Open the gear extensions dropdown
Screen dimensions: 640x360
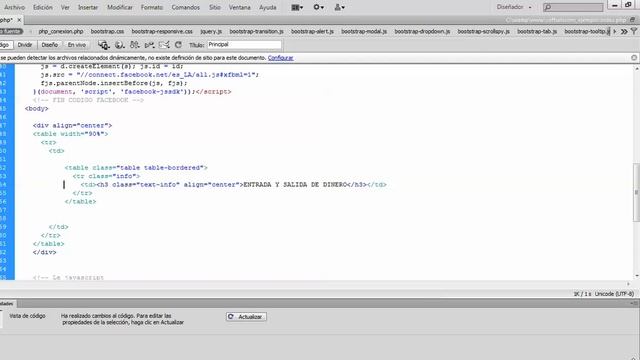[x=318, y=7]
